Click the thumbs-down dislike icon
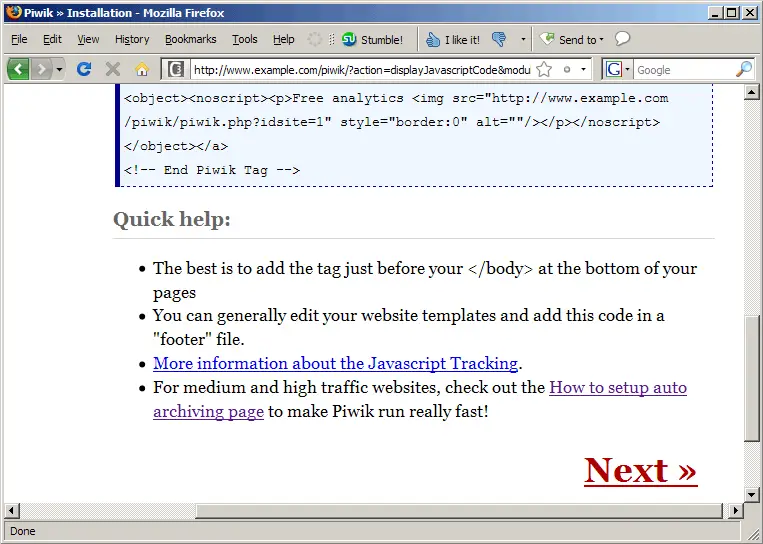763x544 pixels. coord(499,40)
